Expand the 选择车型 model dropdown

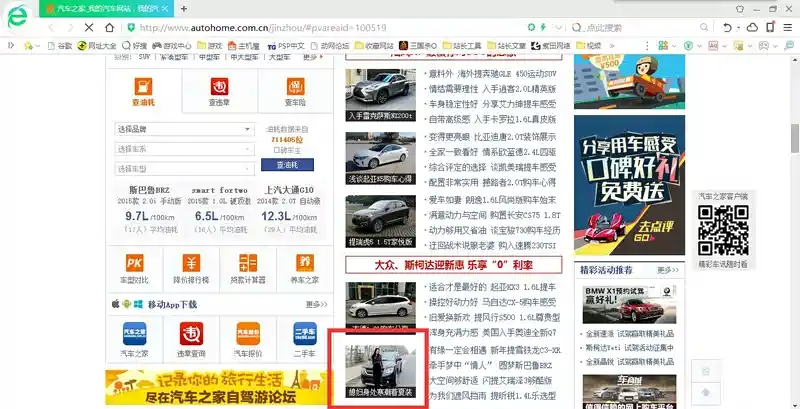(185, 169)
